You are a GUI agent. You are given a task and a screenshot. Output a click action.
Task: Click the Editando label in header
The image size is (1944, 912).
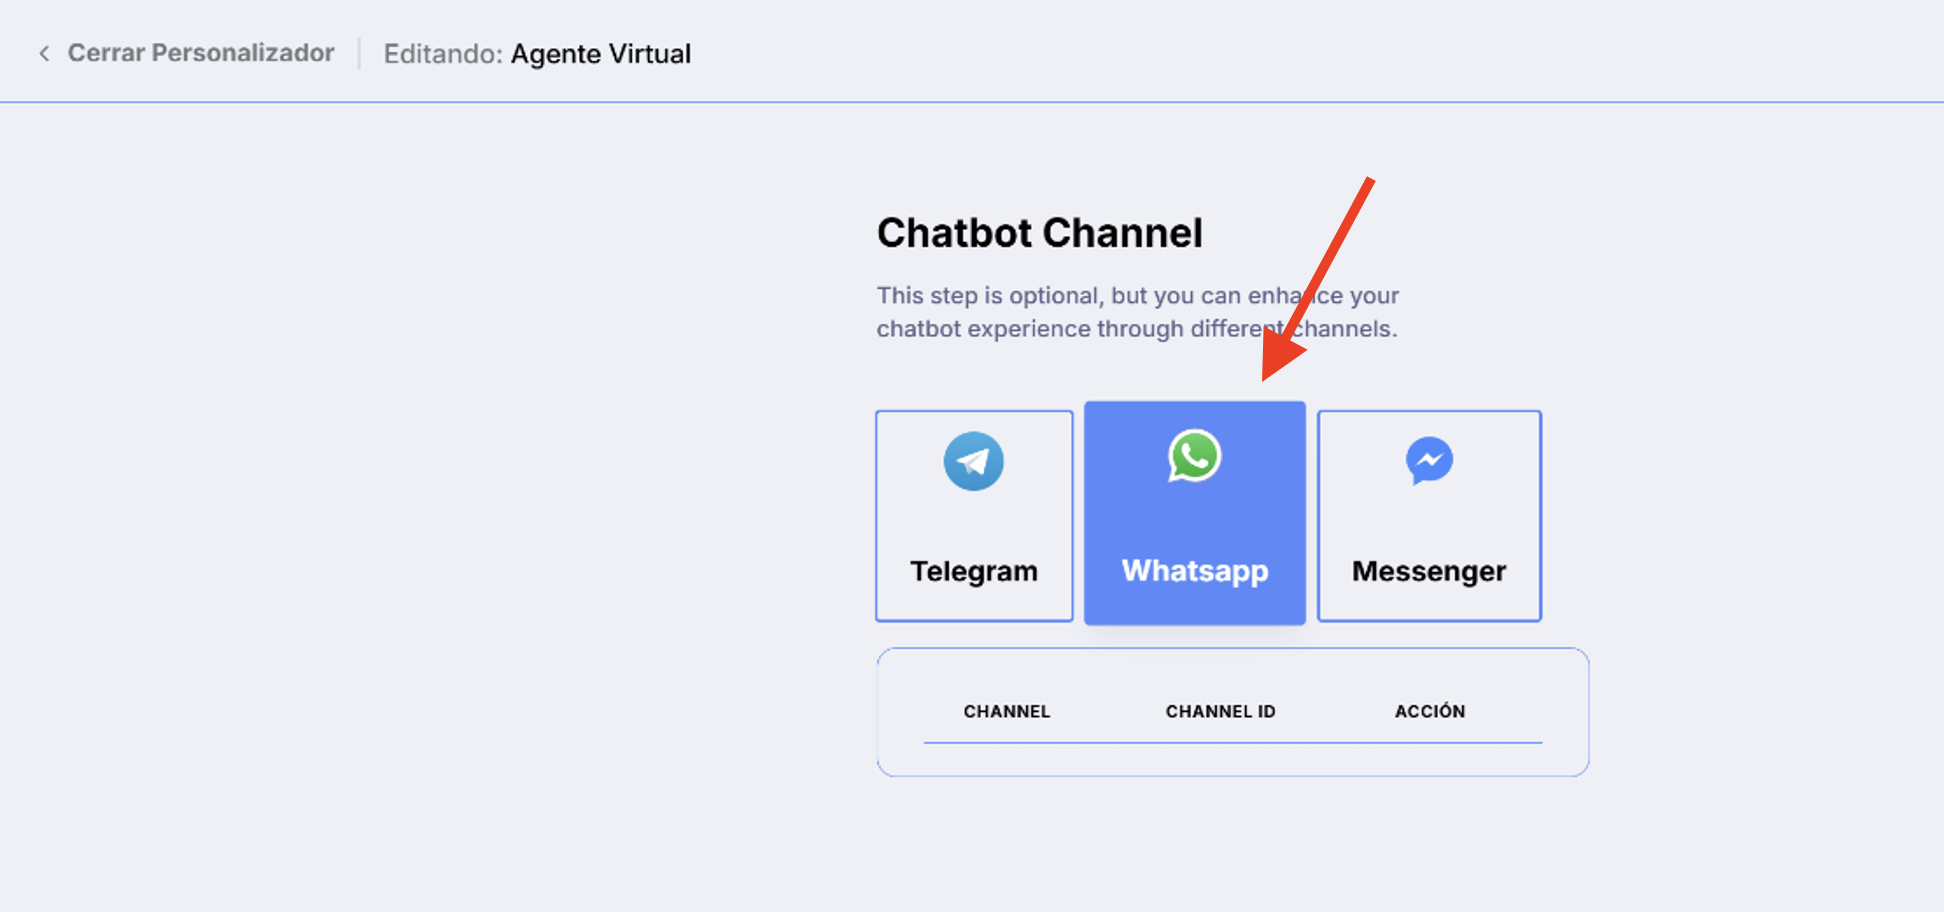pyautogui.click(x=443, y=54)
